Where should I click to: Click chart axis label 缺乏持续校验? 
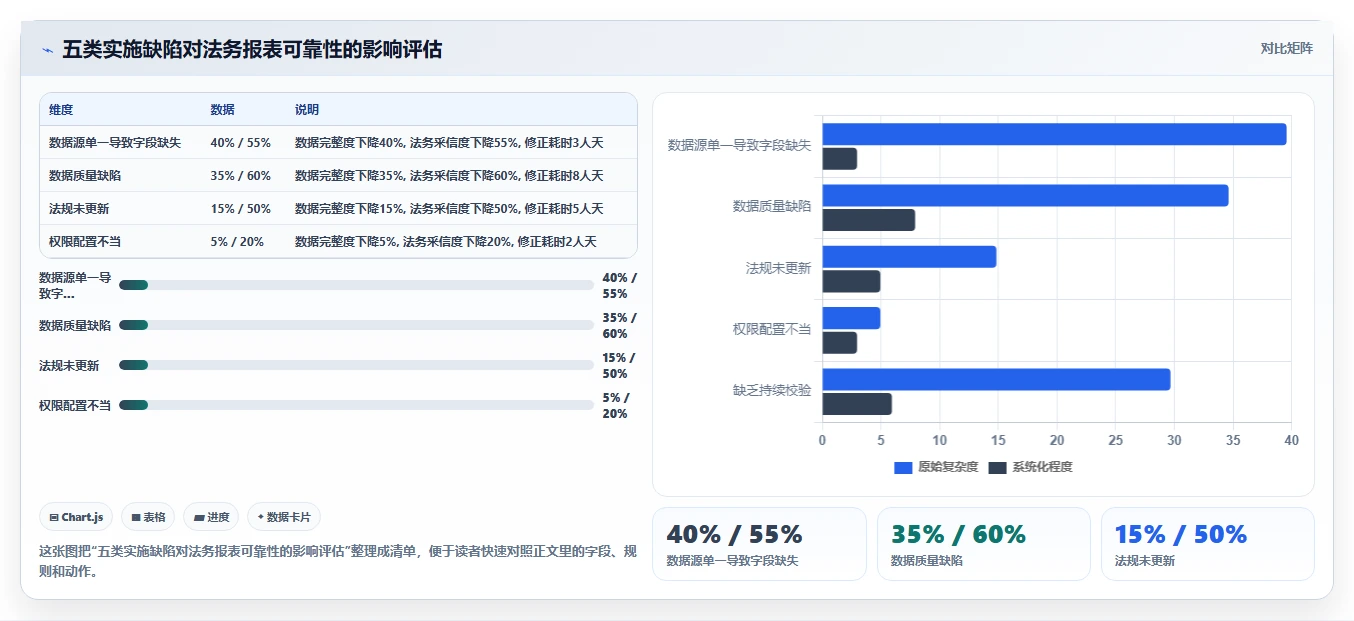point(772,390)
